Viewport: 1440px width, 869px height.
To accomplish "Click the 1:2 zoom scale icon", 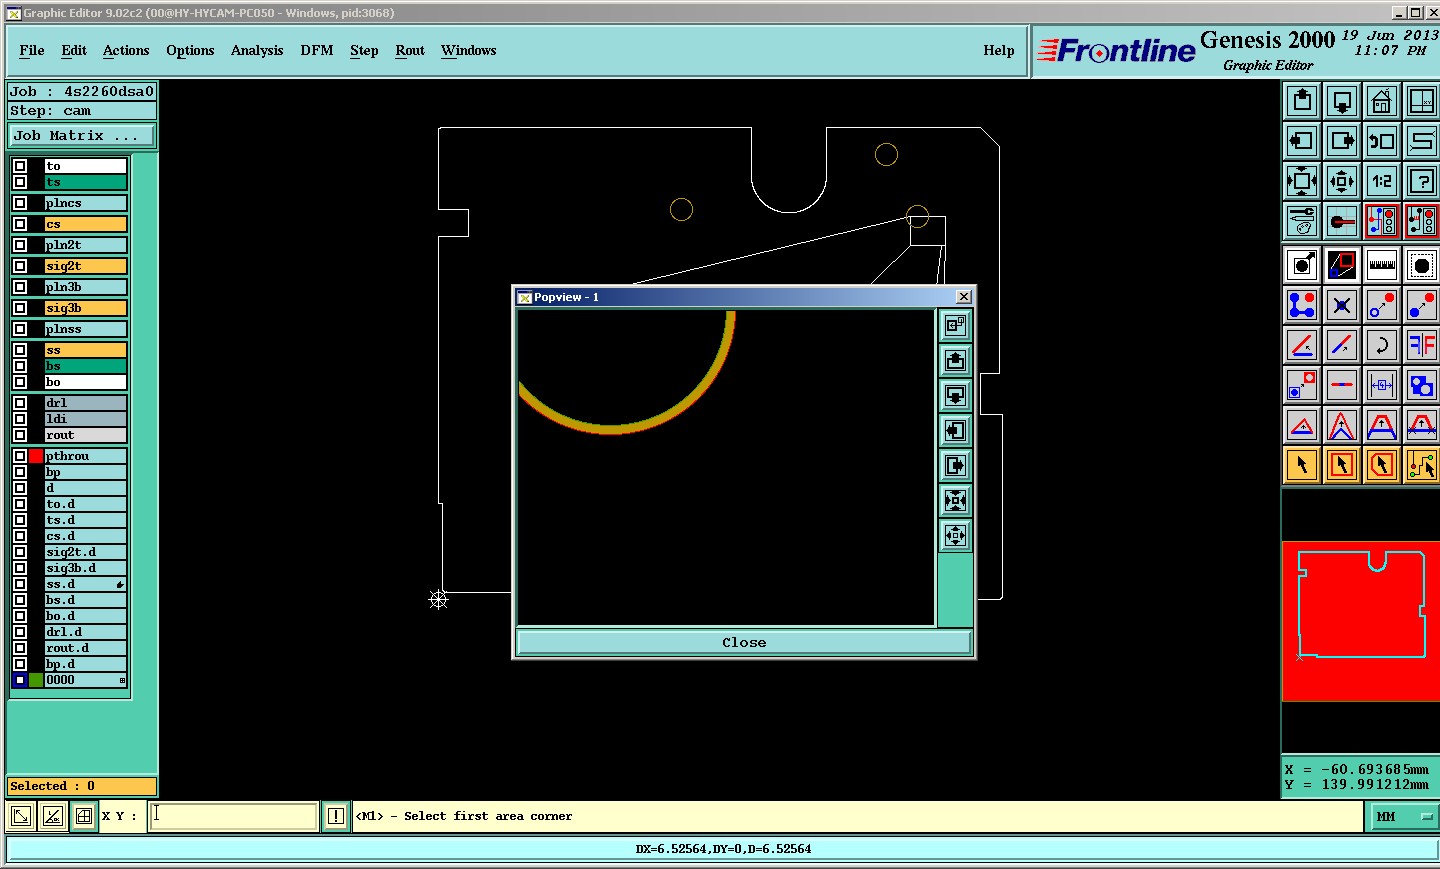I will click(1381, 181).
